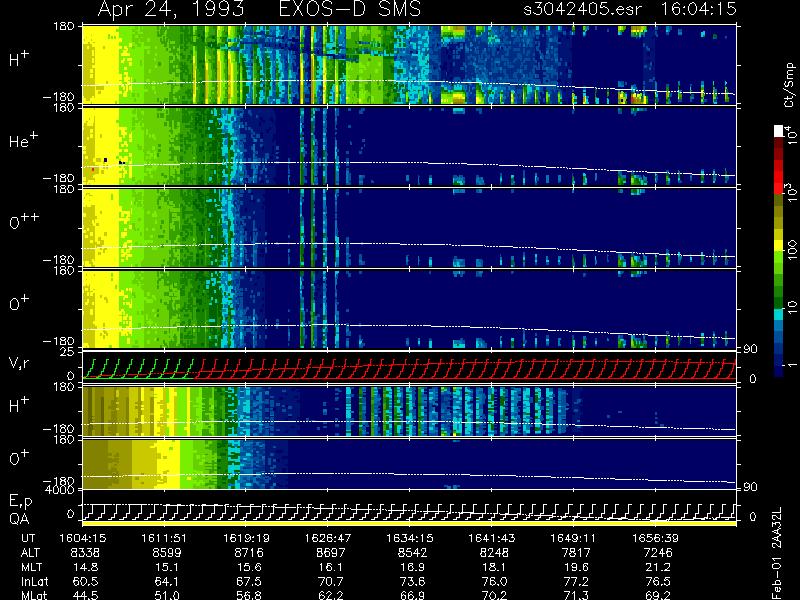The height and width of the screenshot is (600, 800).
Task: Click the "E,p" panel label
Action: point(20,502)
